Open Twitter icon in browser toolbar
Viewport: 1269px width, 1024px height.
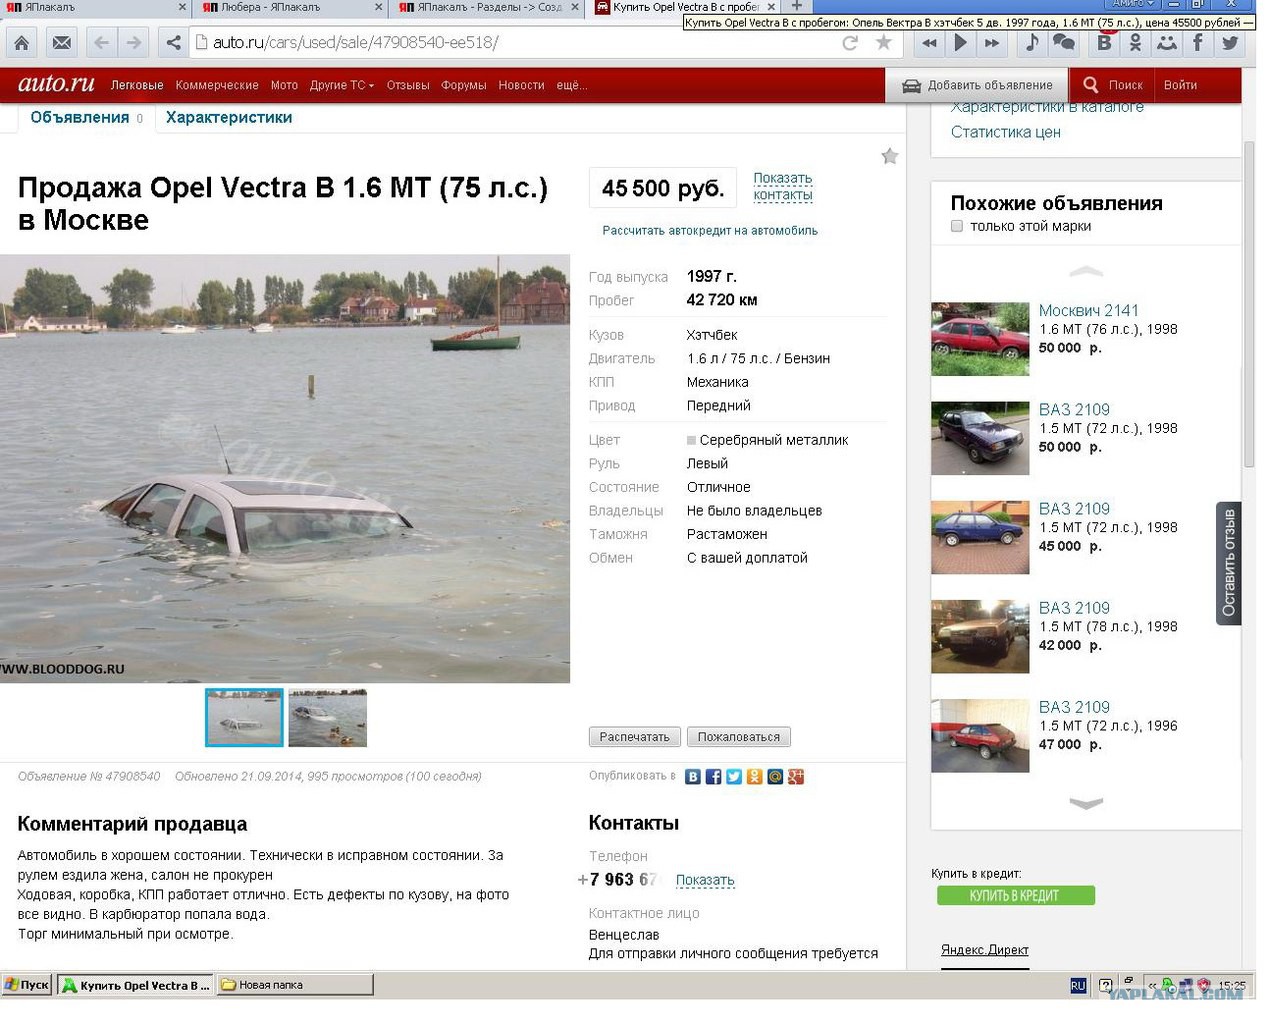(x=1230, y=43)
